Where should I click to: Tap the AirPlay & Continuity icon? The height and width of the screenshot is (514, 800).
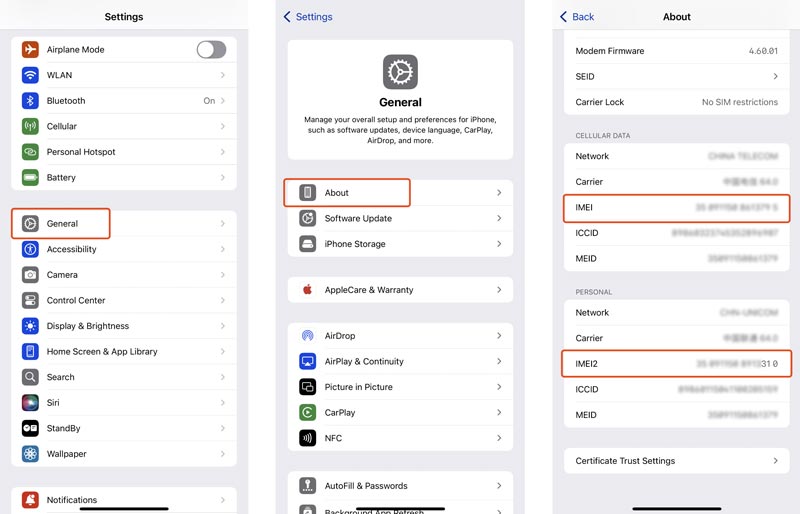coord(308,361)
